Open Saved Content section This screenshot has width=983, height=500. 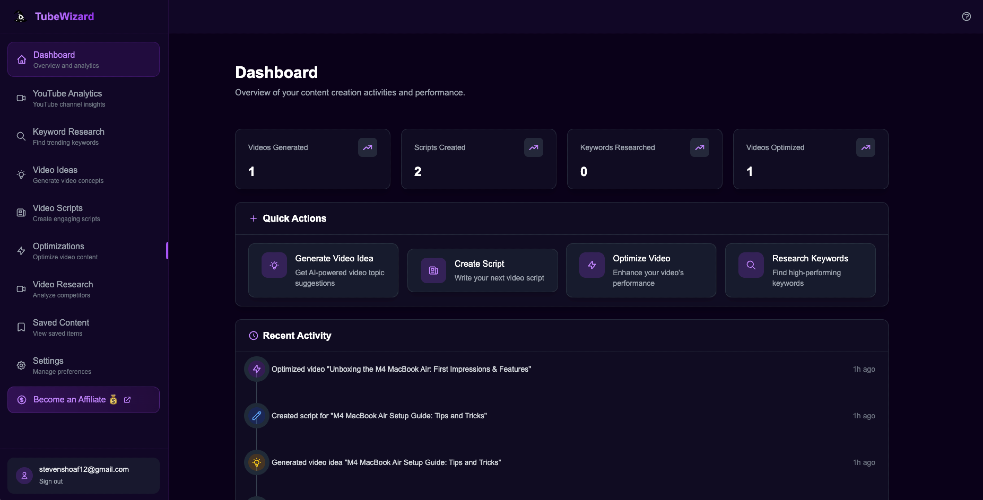[x=83, y=327]
